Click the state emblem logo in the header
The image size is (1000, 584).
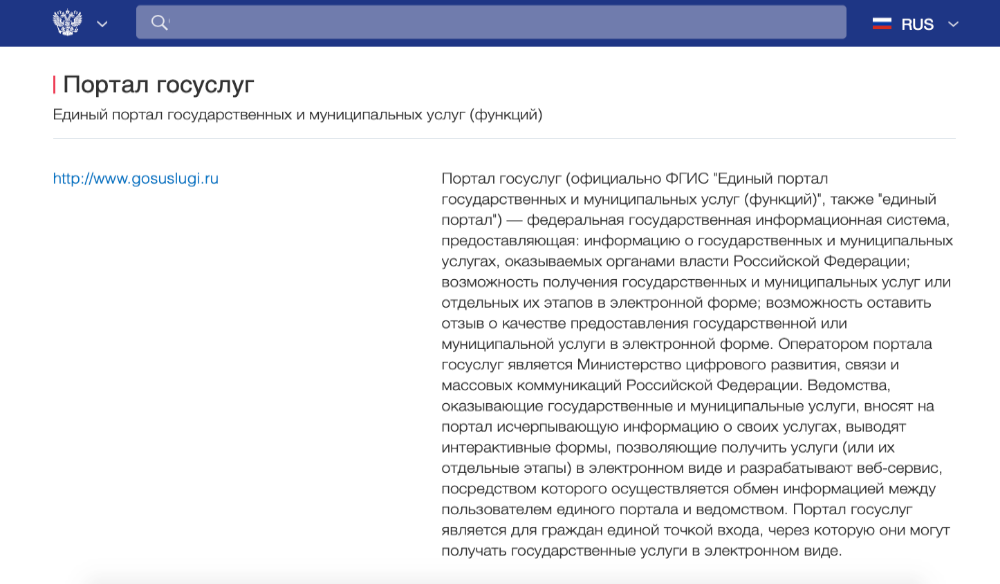pyautogui.click(x=66, y=21)
